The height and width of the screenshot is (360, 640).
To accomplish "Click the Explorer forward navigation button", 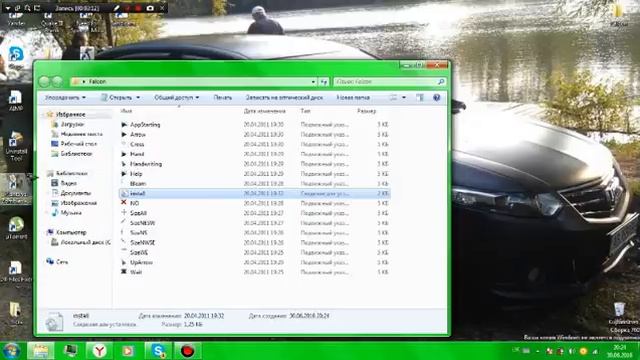I will 58,82.
